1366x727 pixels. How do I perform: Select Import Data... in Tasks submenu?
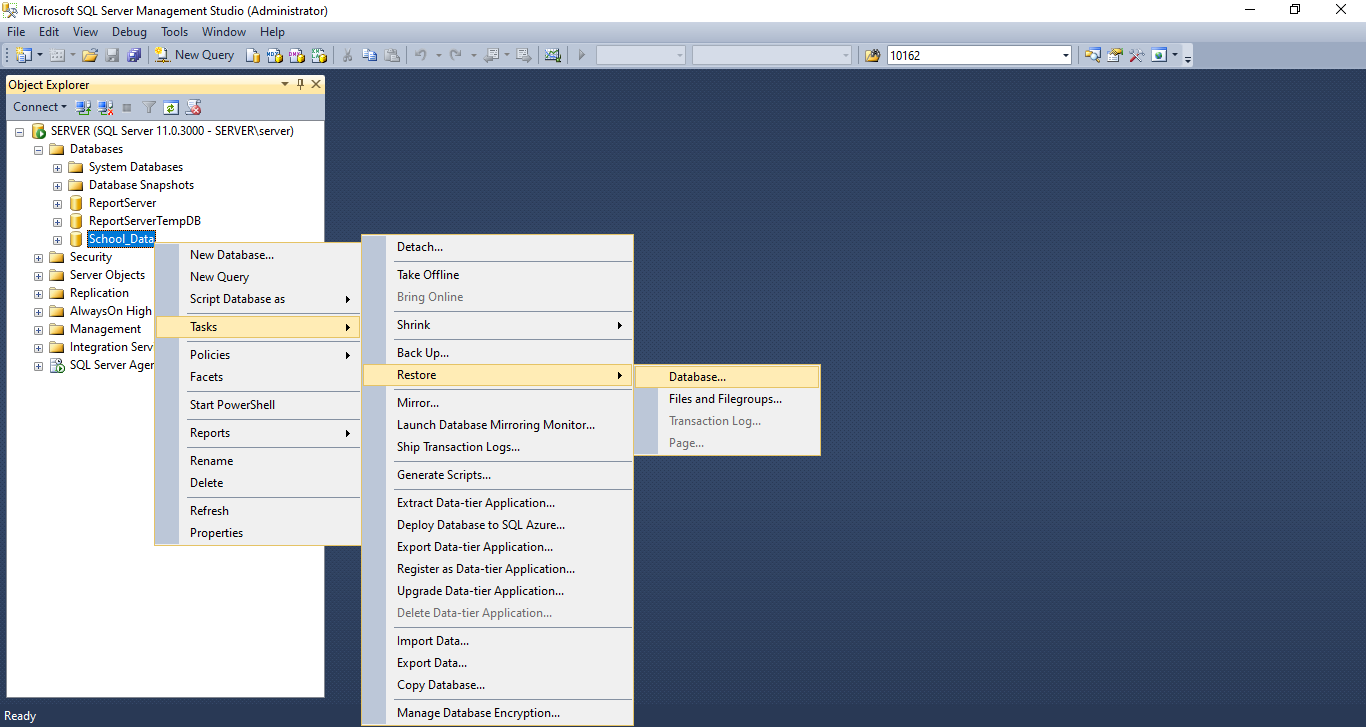tap(497, 641)
